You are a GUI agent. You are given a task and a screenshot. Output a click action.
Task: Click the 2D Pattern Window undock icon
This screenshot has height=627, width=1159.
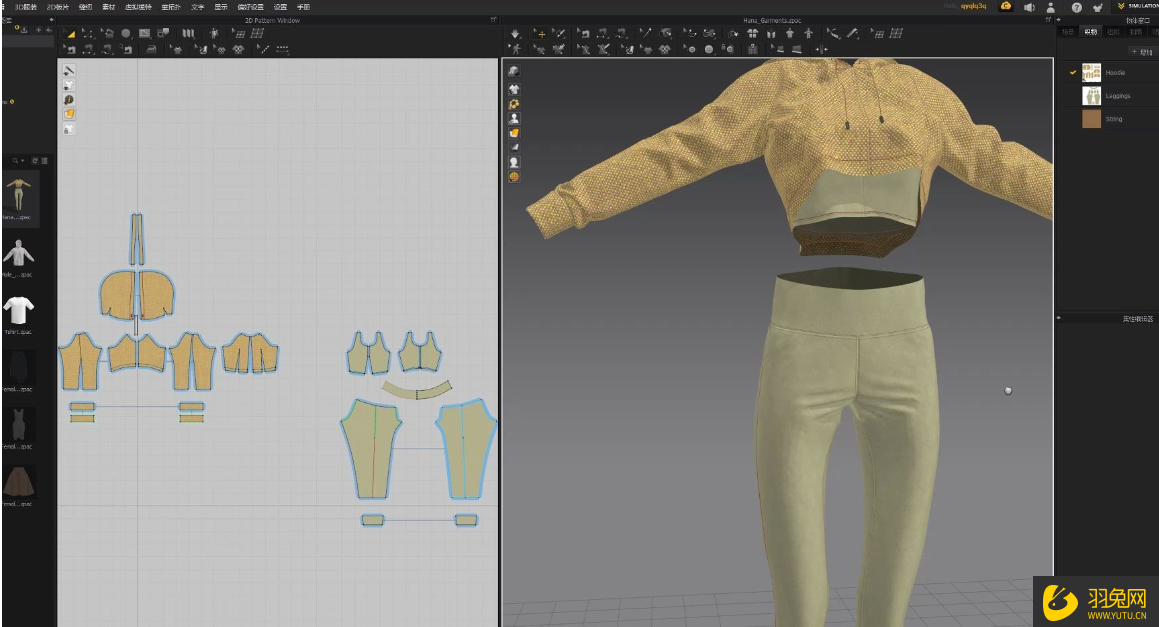click(493, 19)
